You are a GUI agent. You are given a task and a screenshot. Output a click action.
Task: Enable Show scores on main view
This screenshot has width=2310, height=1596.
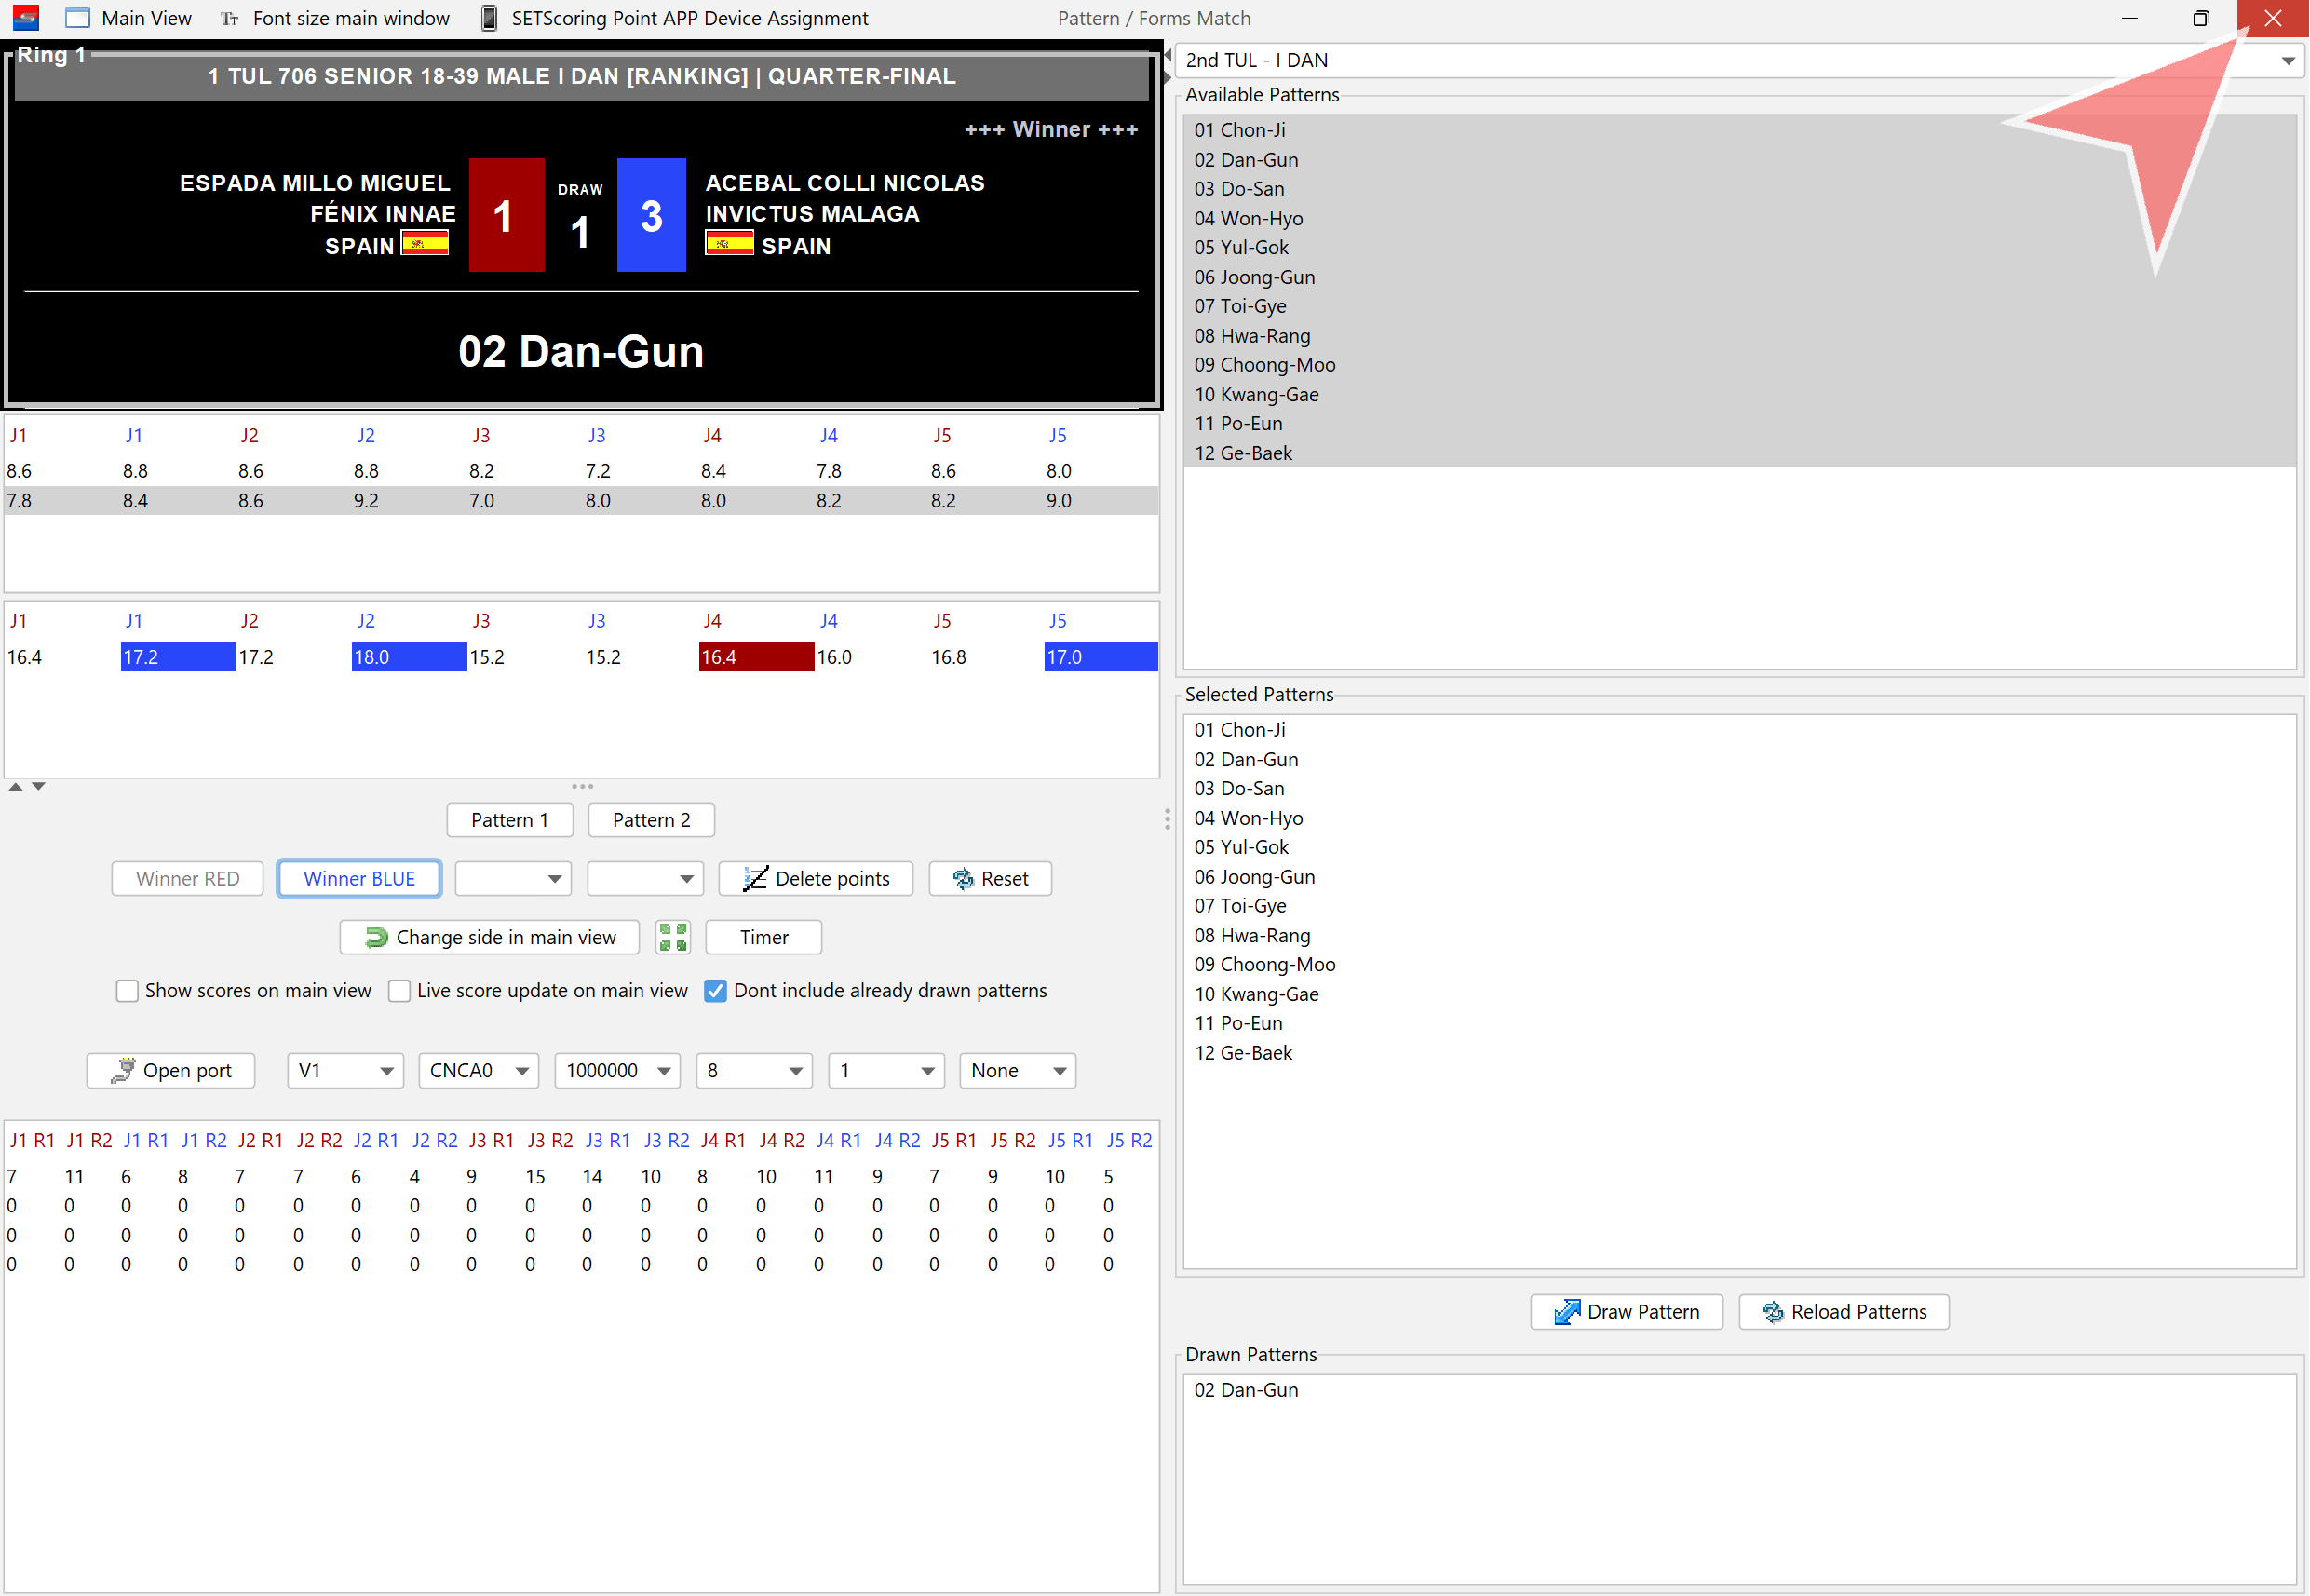pos(127,991)
